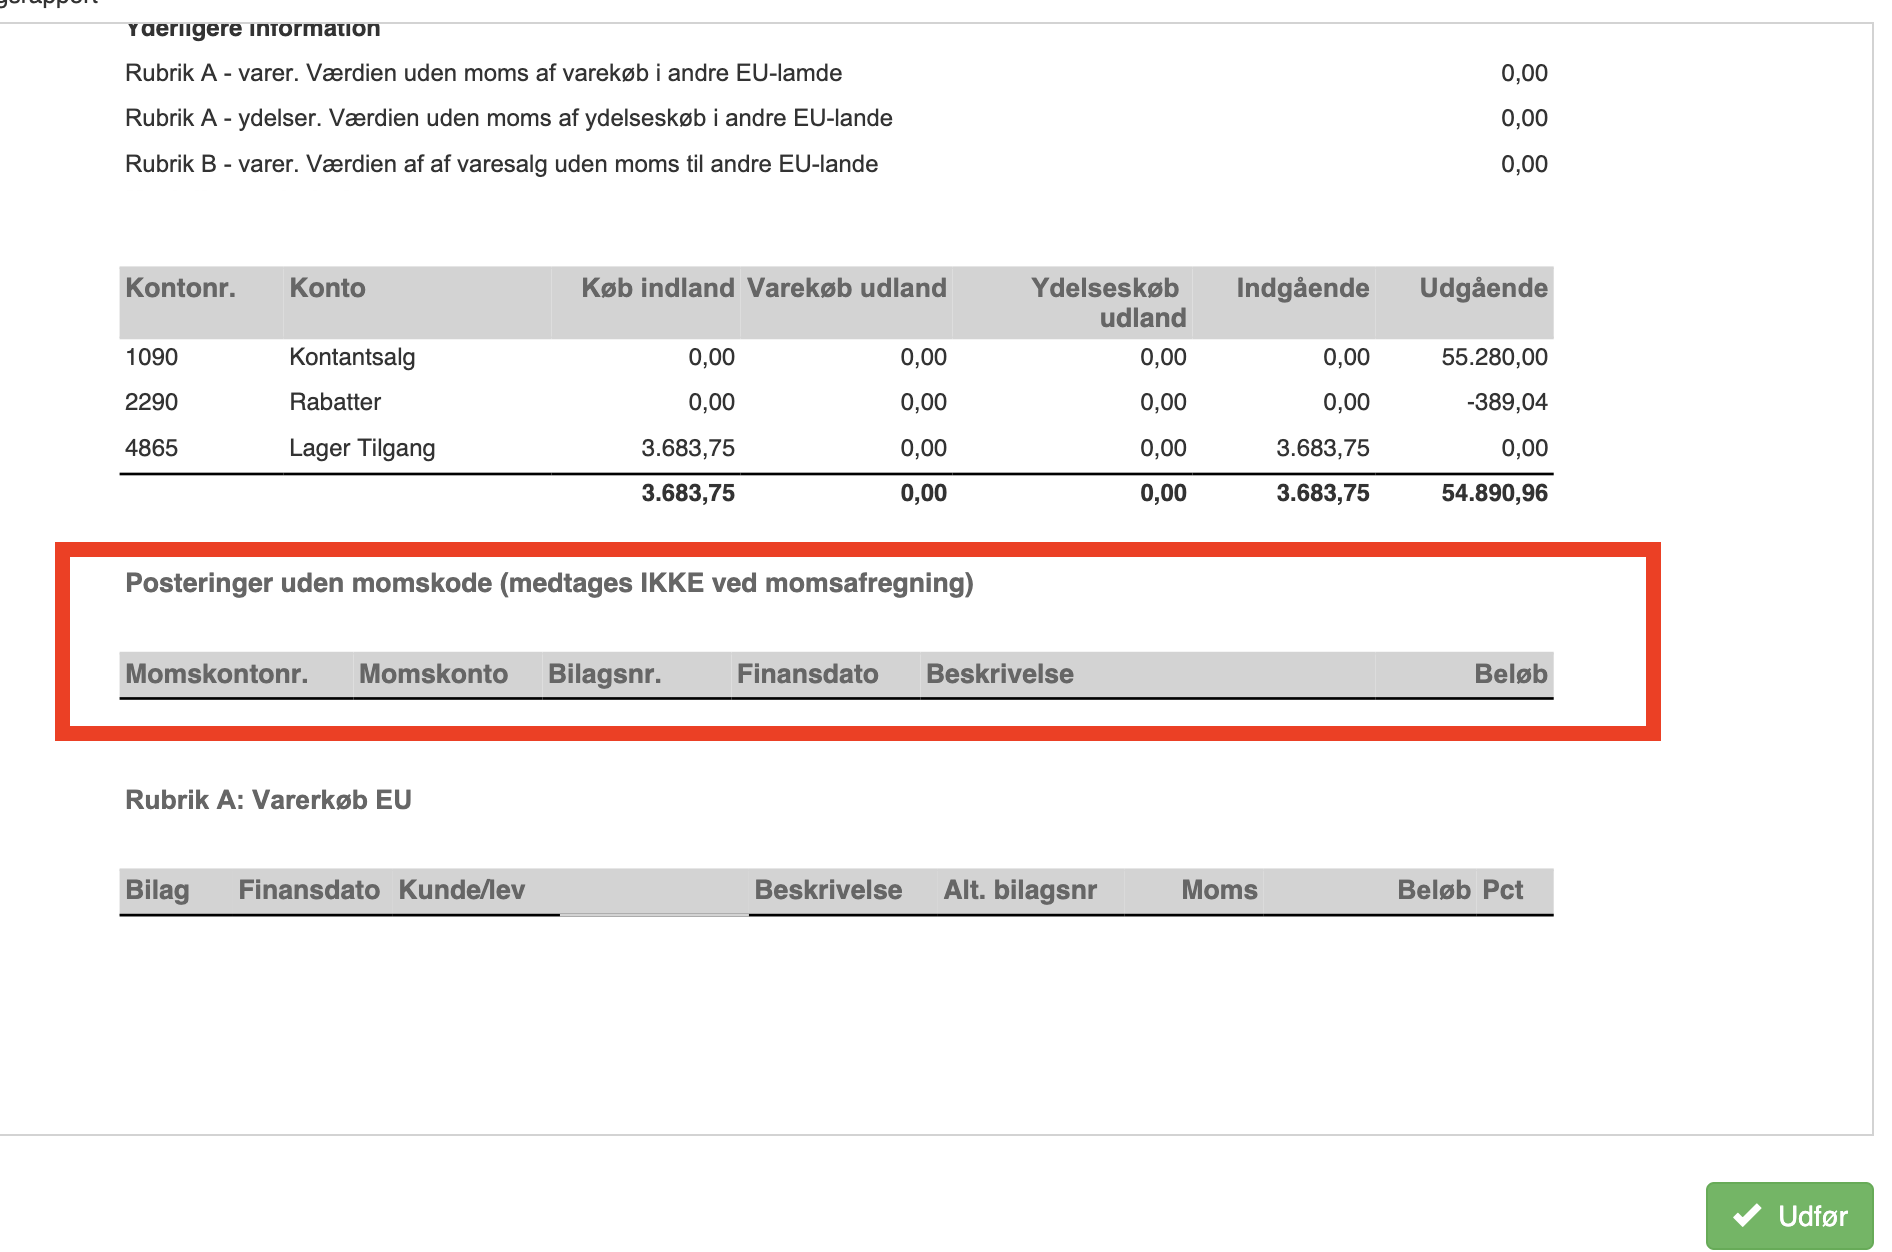Click the green Udfør button
Screen dimensions: 1892x1252
tap(1789, 1216)
